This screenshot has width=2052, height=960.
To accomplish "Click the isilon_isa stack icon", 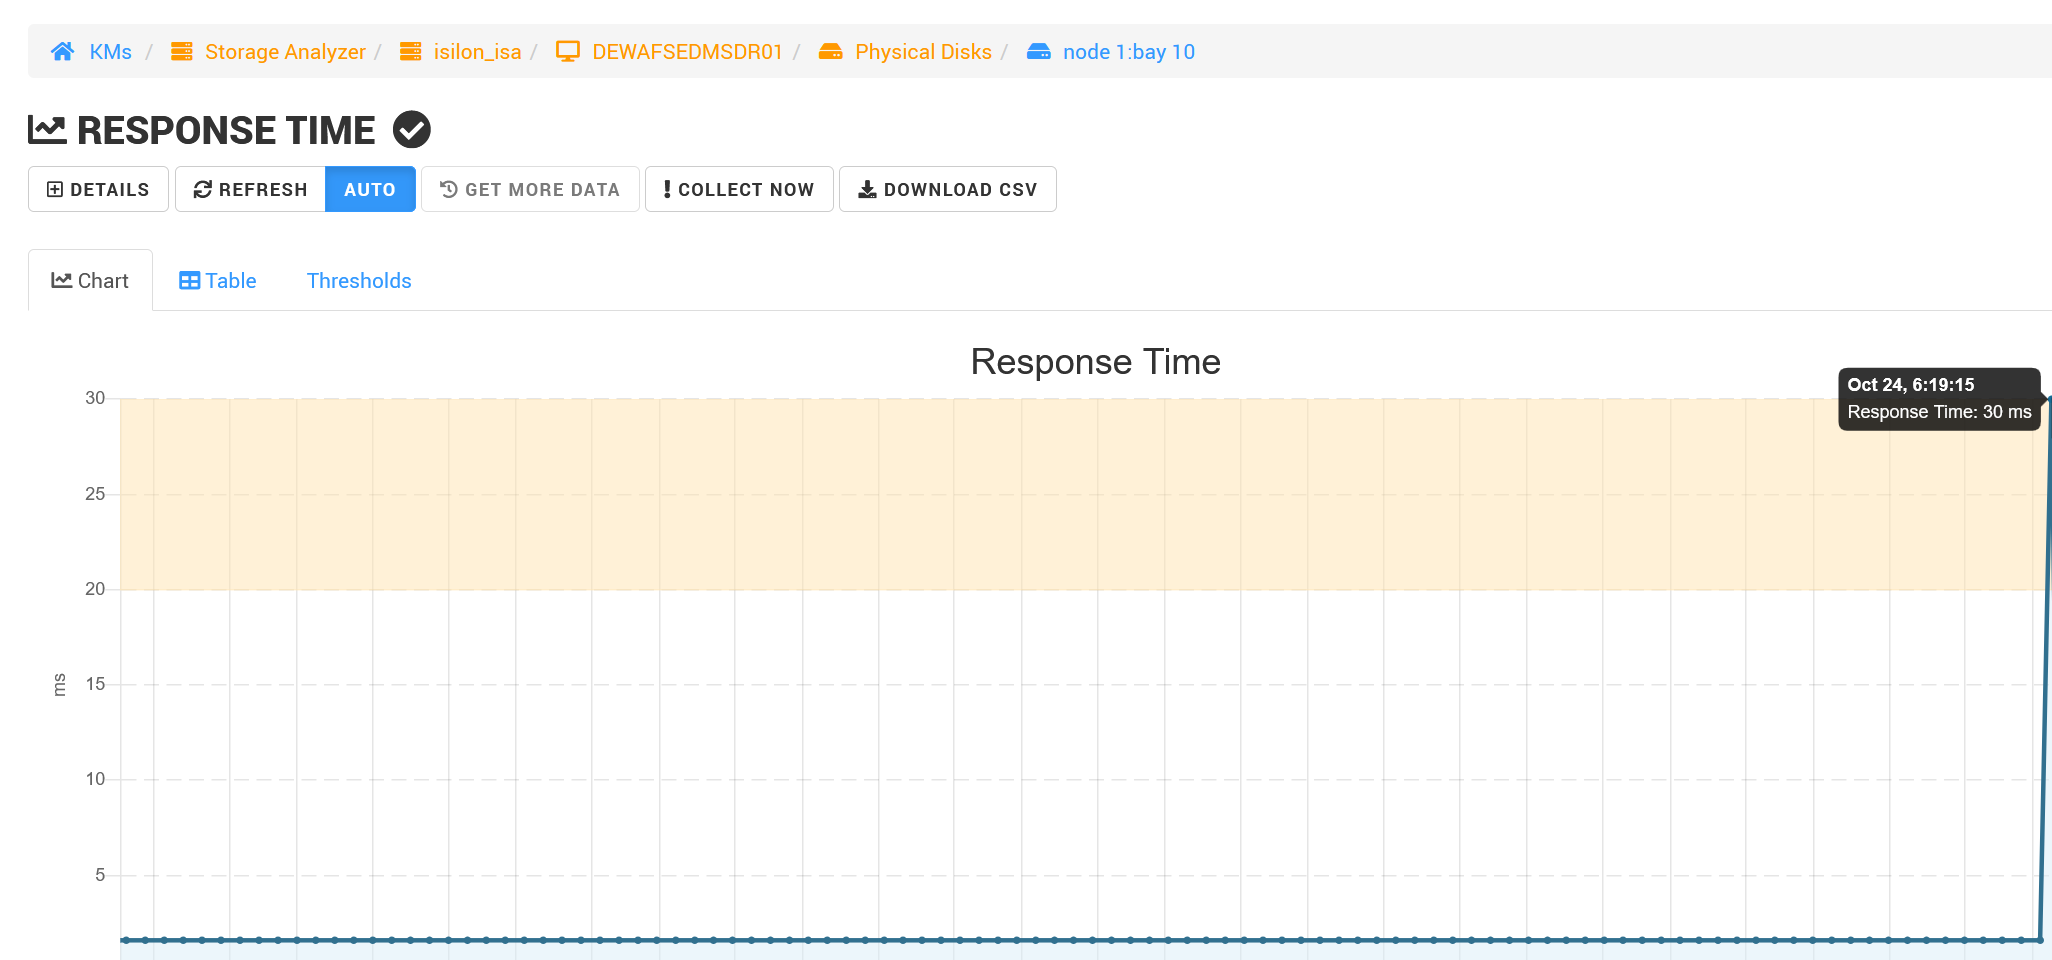I will [x=410, y=51].
